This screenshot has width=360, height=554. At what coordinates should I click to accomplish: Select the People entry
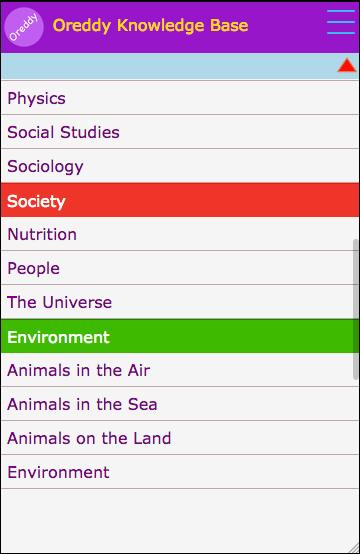180,268
